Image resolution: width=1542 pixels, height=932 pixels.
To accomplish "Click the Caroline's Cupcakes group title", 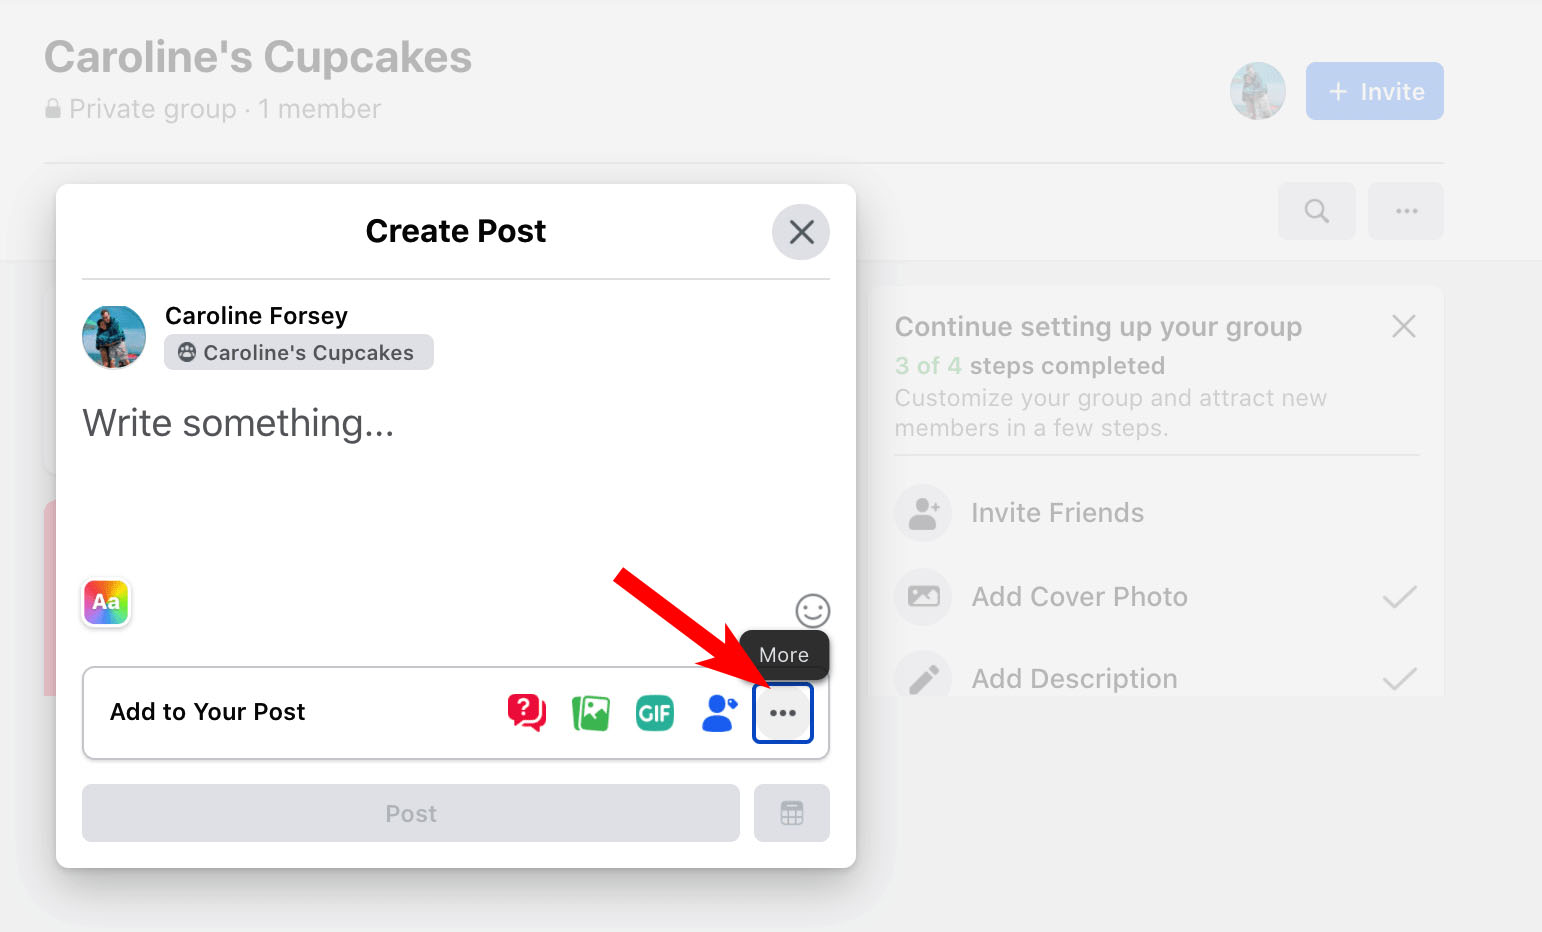I will tap(258, 57).
